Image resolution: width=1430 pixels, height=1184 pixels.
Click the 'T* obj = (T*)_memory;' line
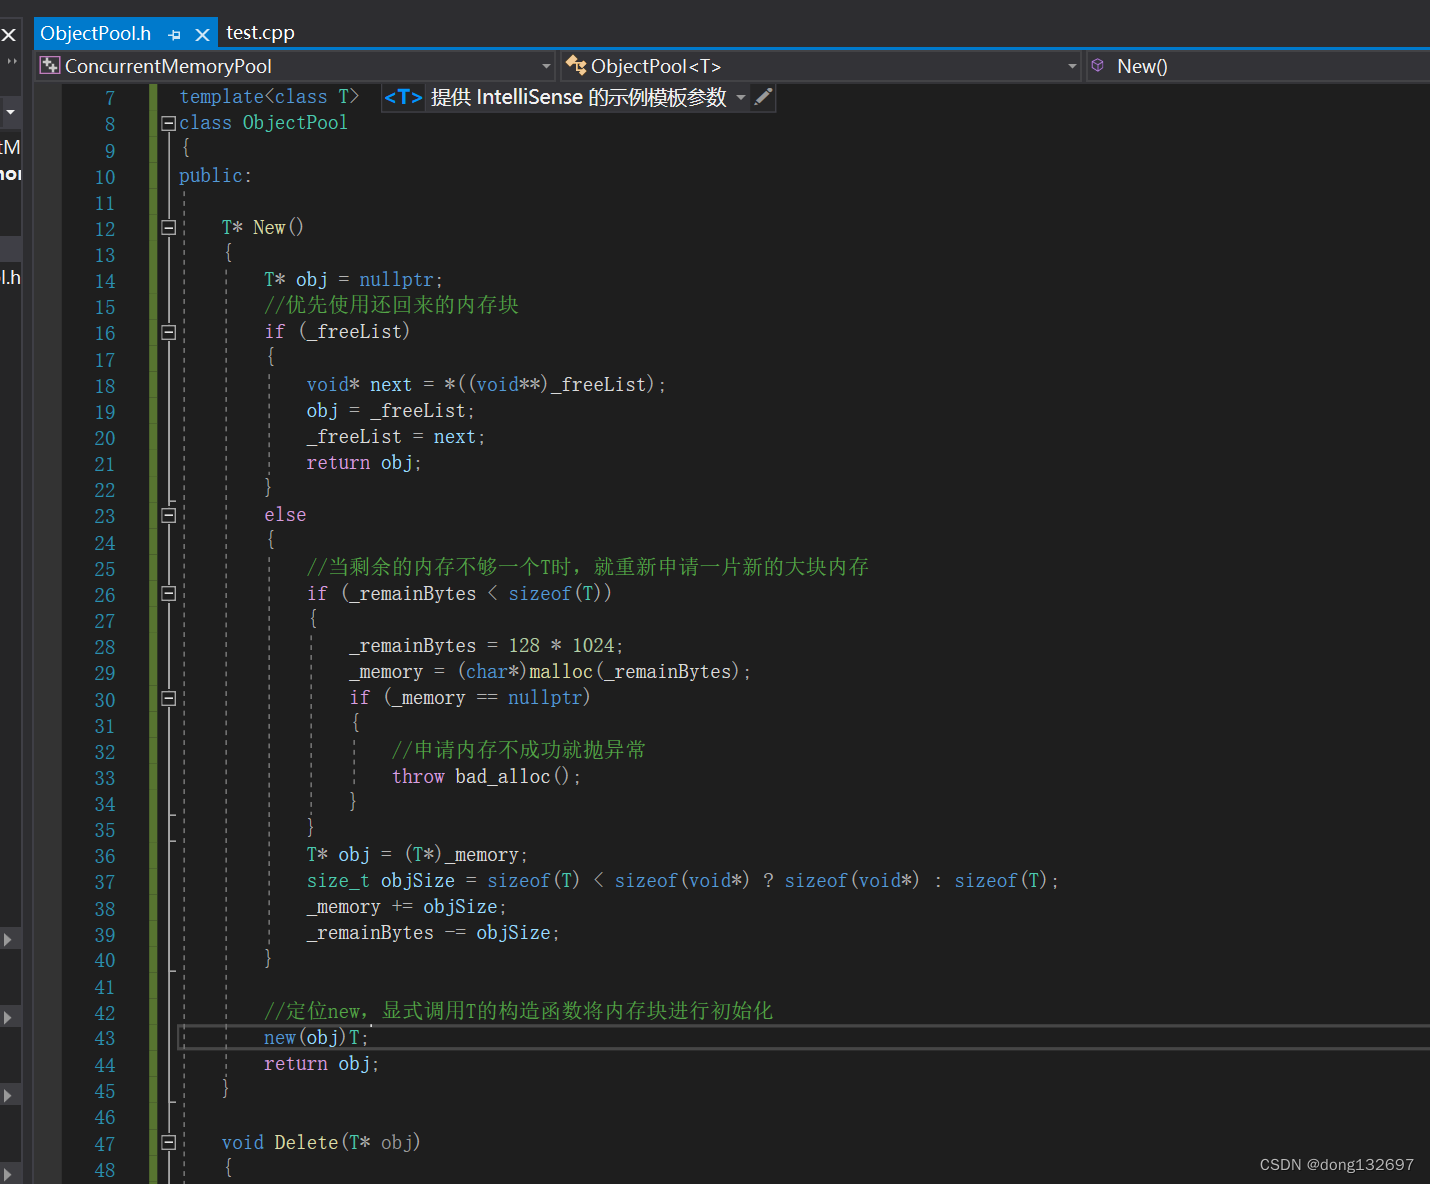(x=417, y=855)
